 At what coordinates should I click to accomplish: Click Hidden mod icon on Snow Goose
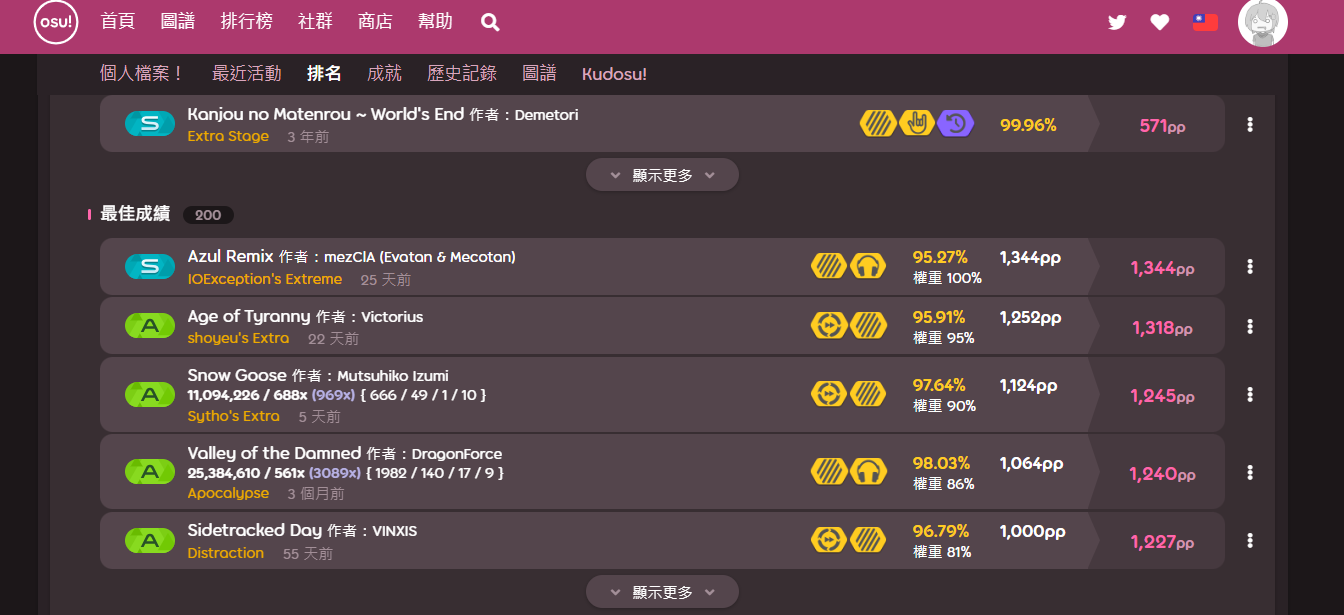point(868,394)
